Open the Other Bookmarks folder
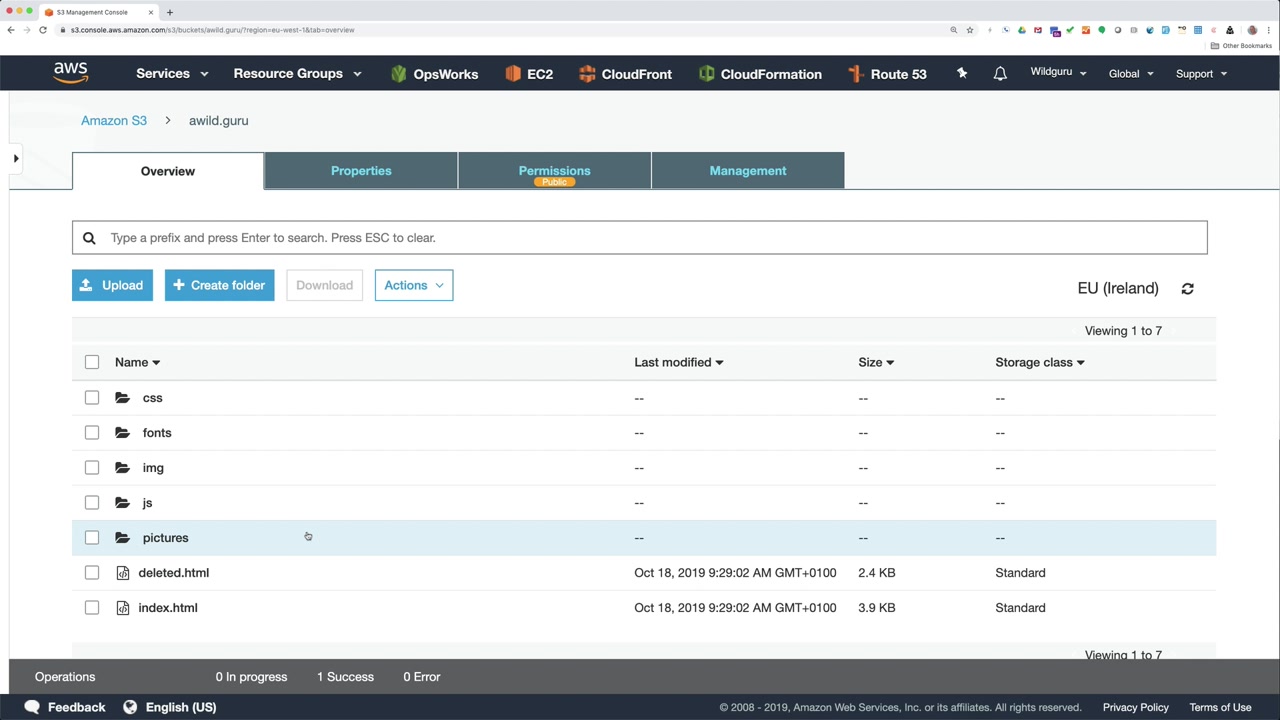This screenshot has height=720, width=1280. click(1241, 46)
